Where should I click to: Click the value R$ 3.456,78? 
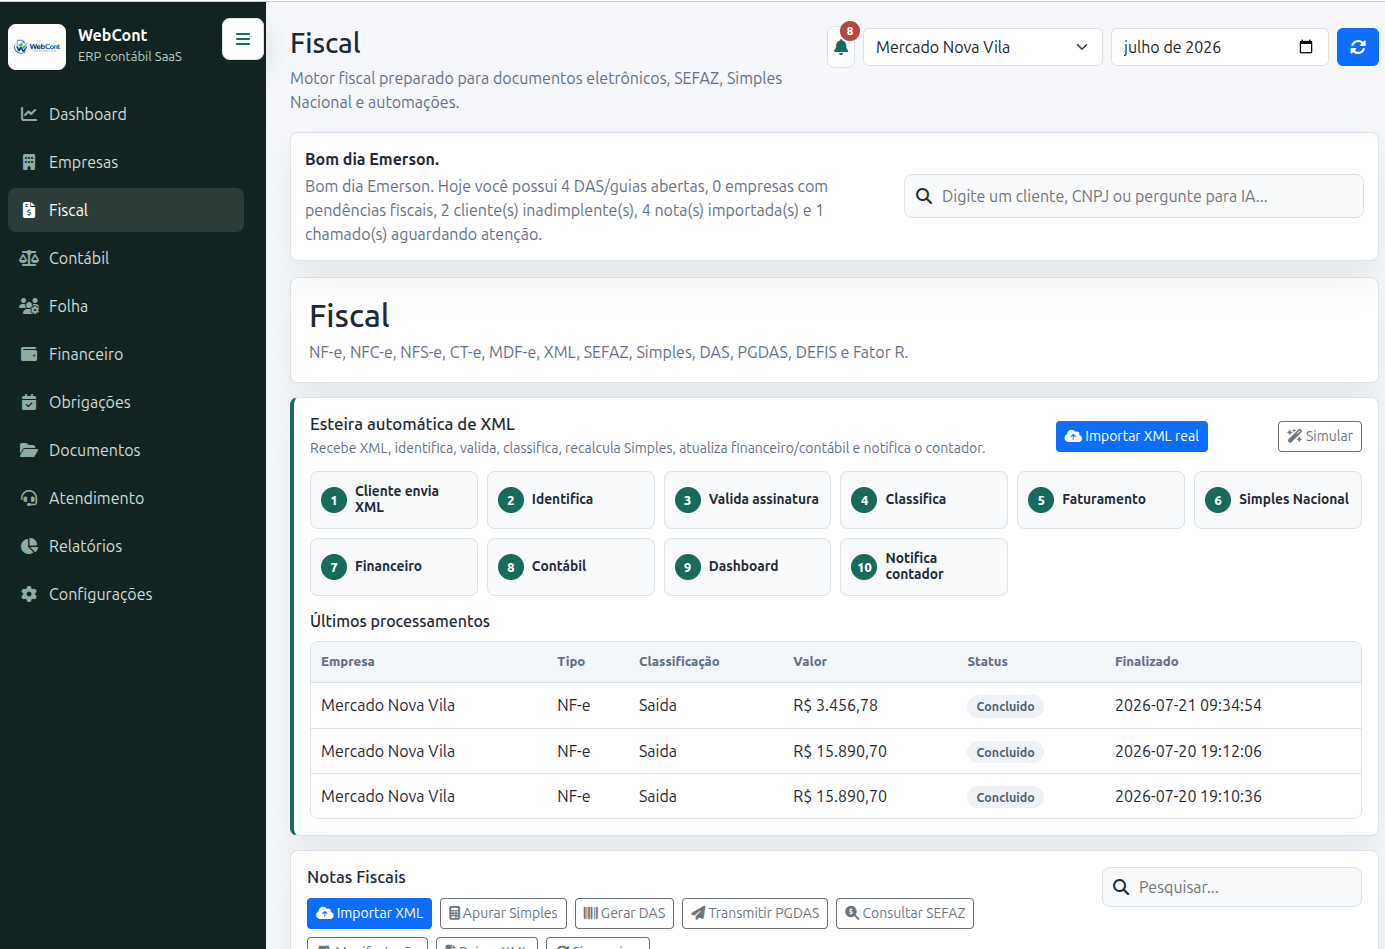tap(836, 706)
